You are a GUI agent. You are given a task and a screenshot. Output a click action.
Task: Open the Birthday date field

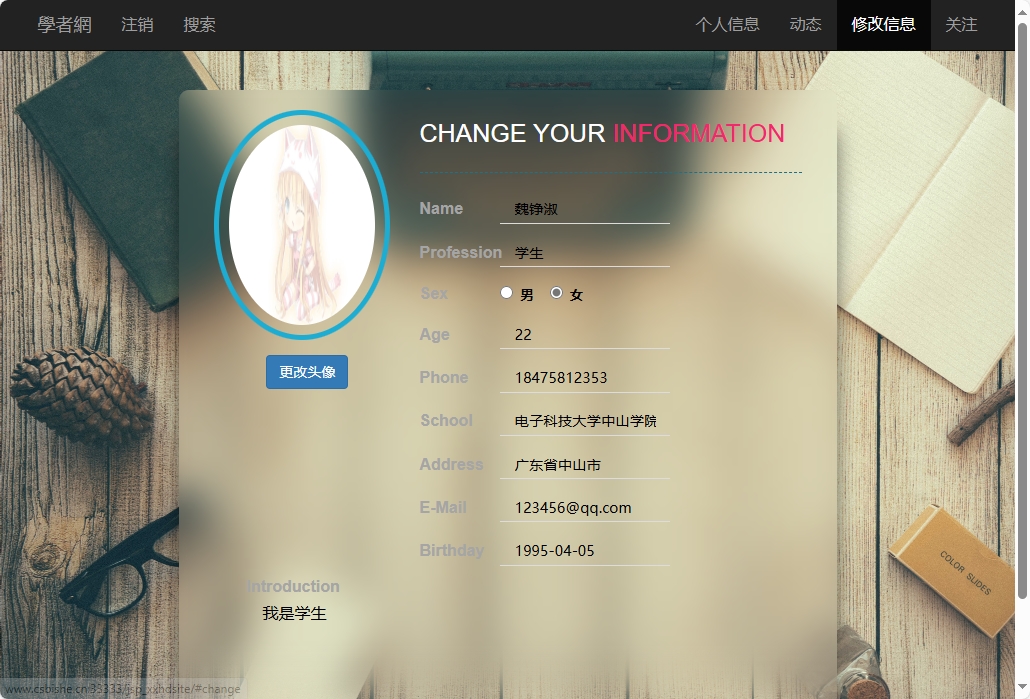pos(585,550)
